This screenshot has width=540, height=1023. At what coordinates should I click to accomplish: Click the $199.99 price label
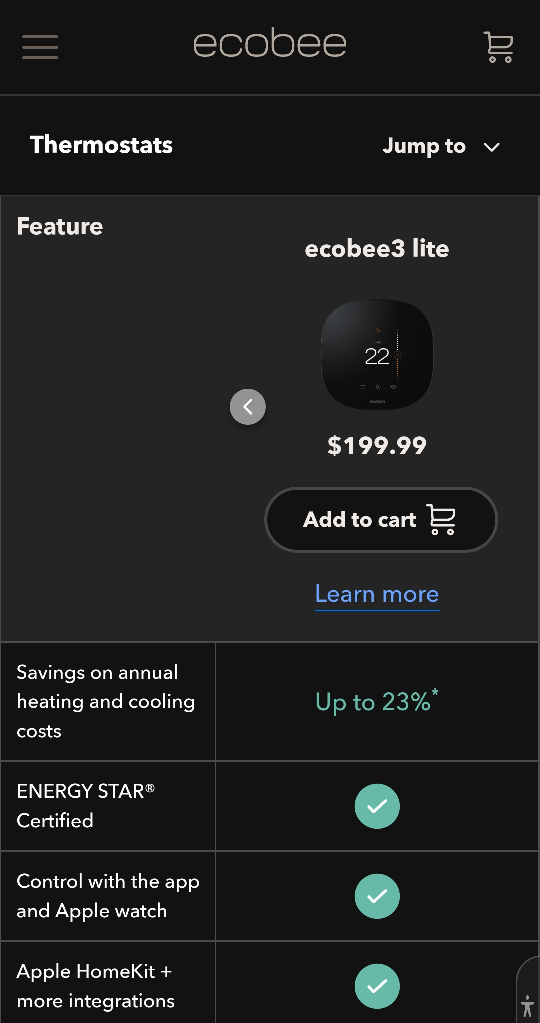377,446
